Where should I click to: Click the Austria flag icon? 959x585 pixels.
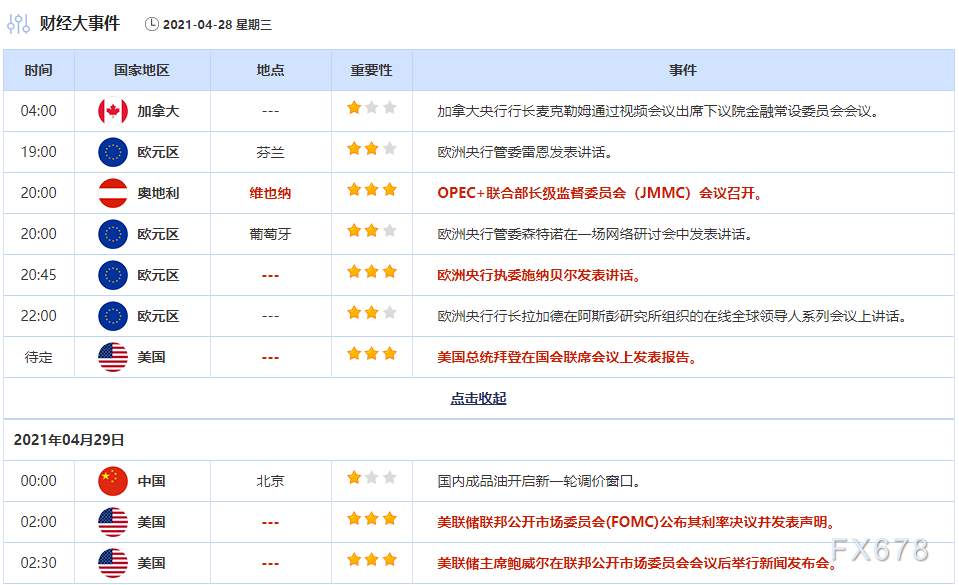(x=113, y=193)
